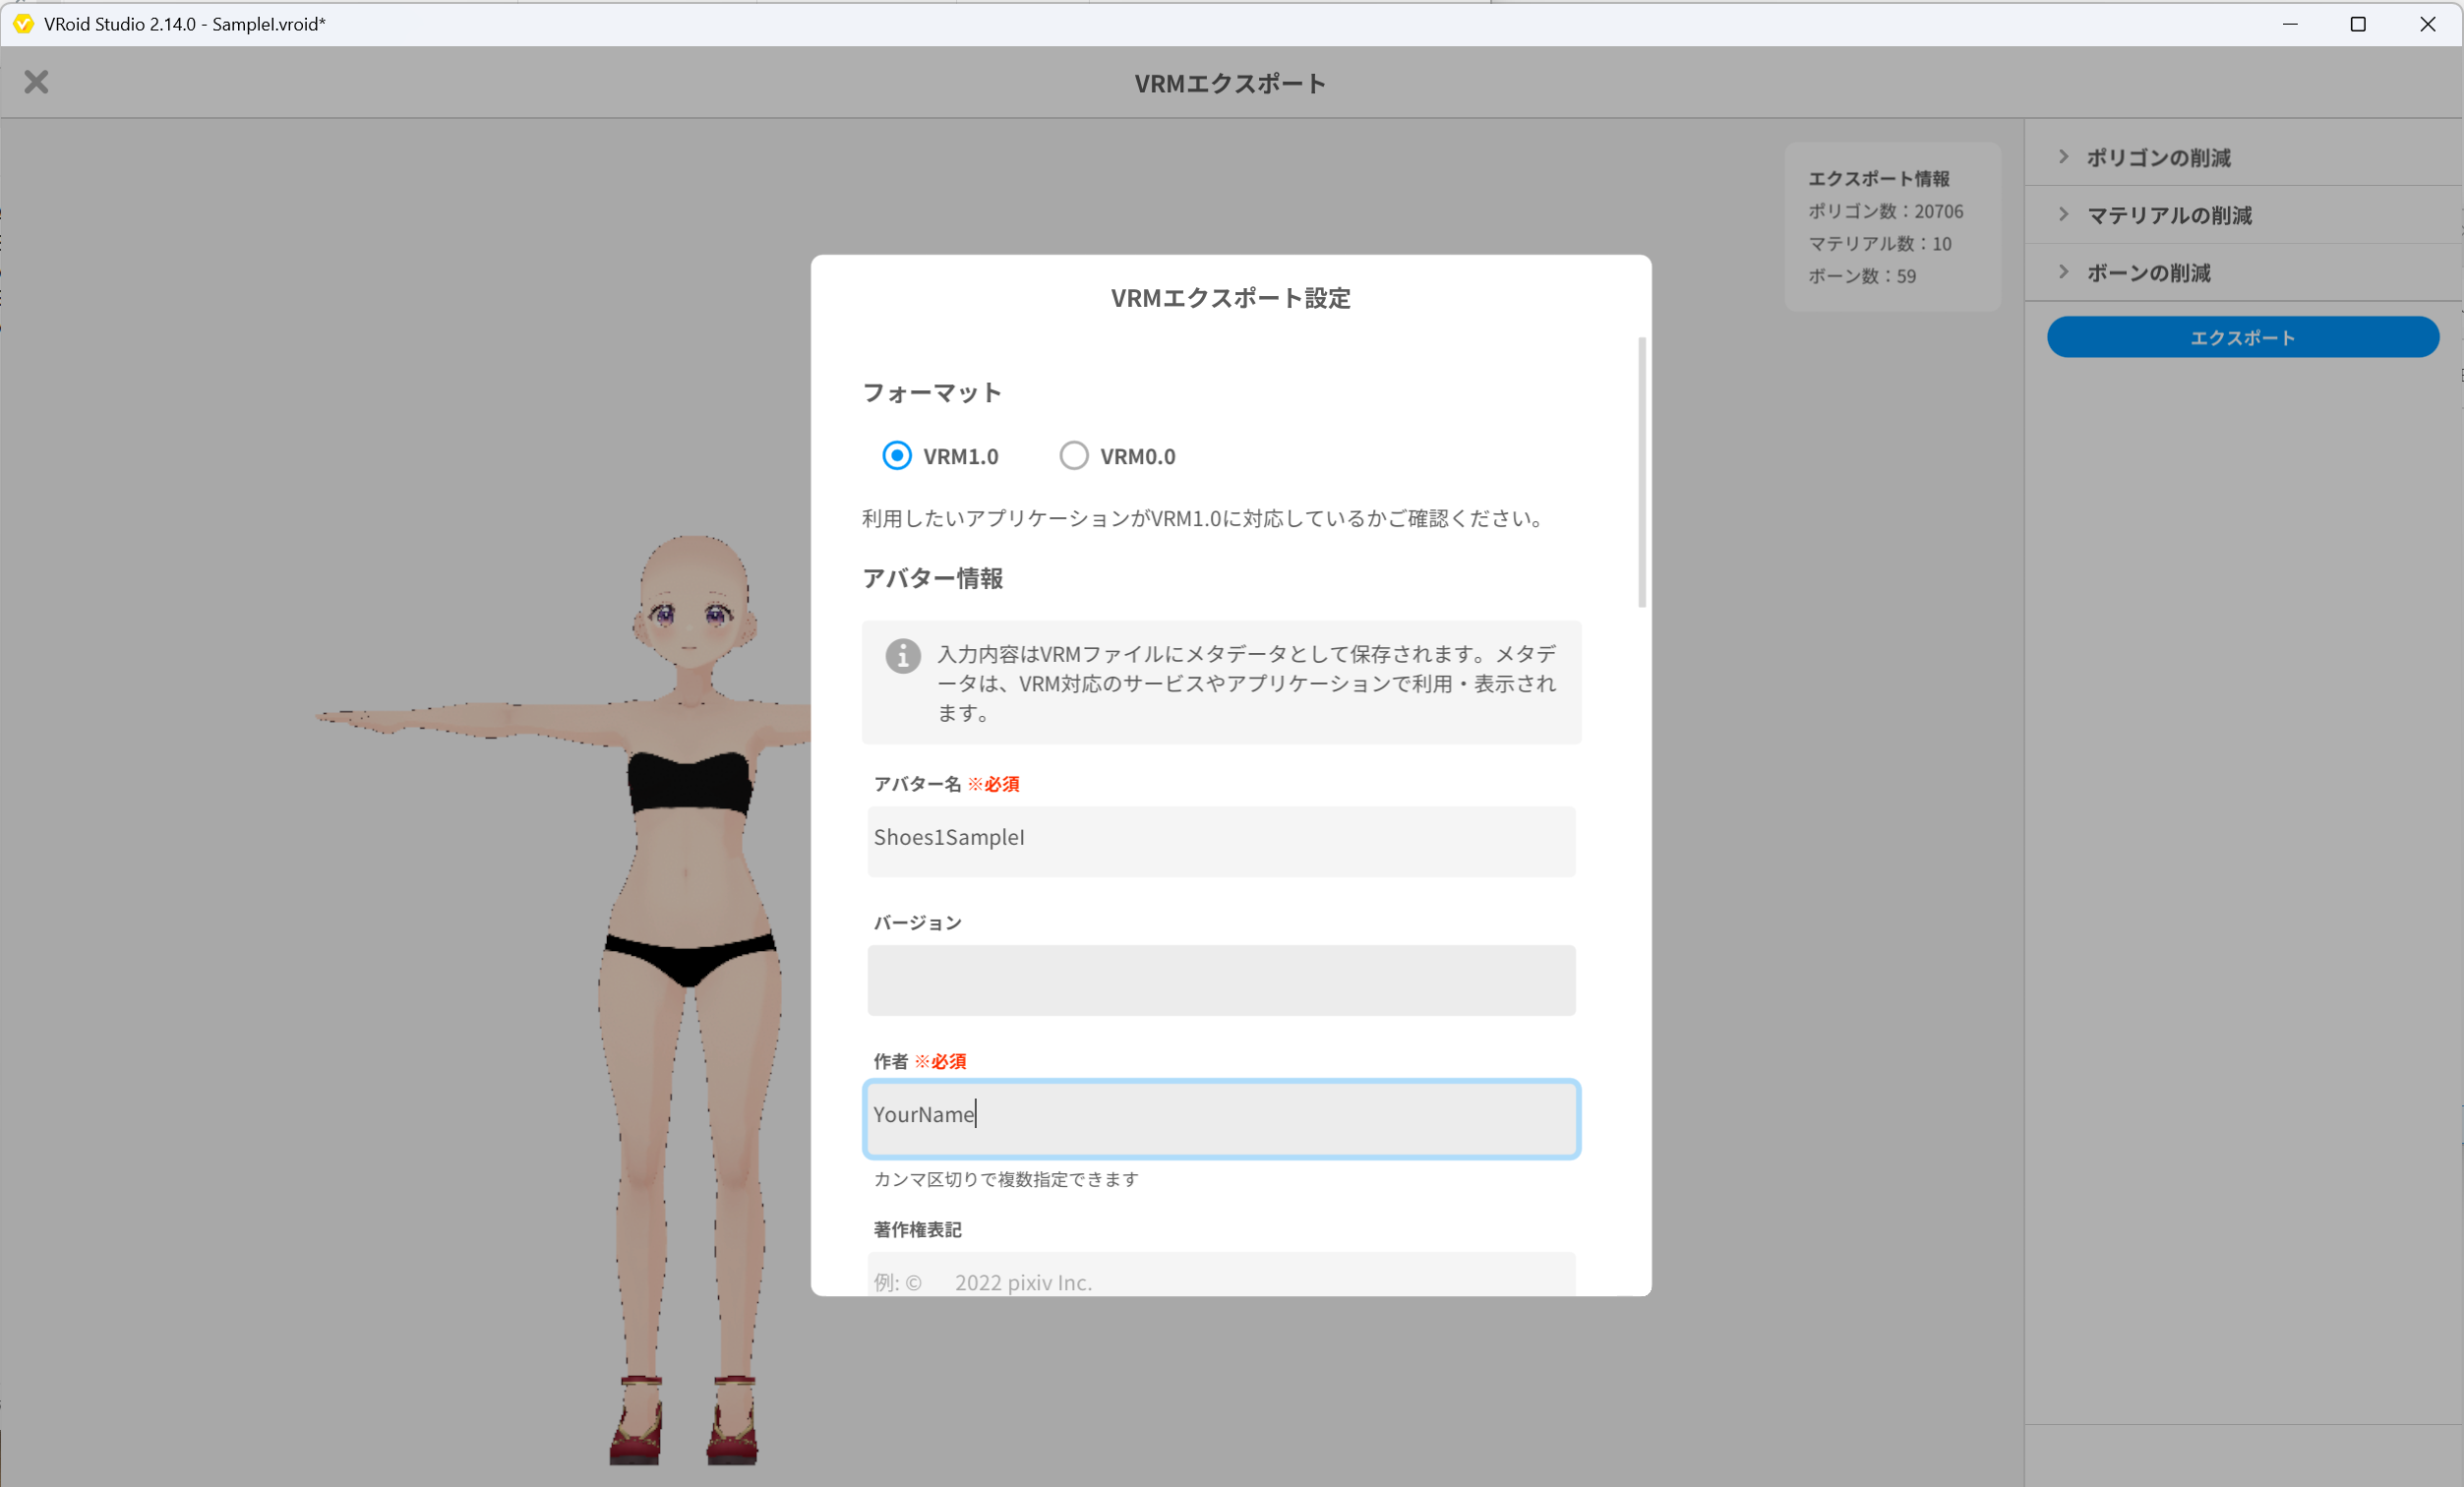Click the ボーン数：59 text
Viewport: 2464px width, 1487px height.
coord(1862,276)
